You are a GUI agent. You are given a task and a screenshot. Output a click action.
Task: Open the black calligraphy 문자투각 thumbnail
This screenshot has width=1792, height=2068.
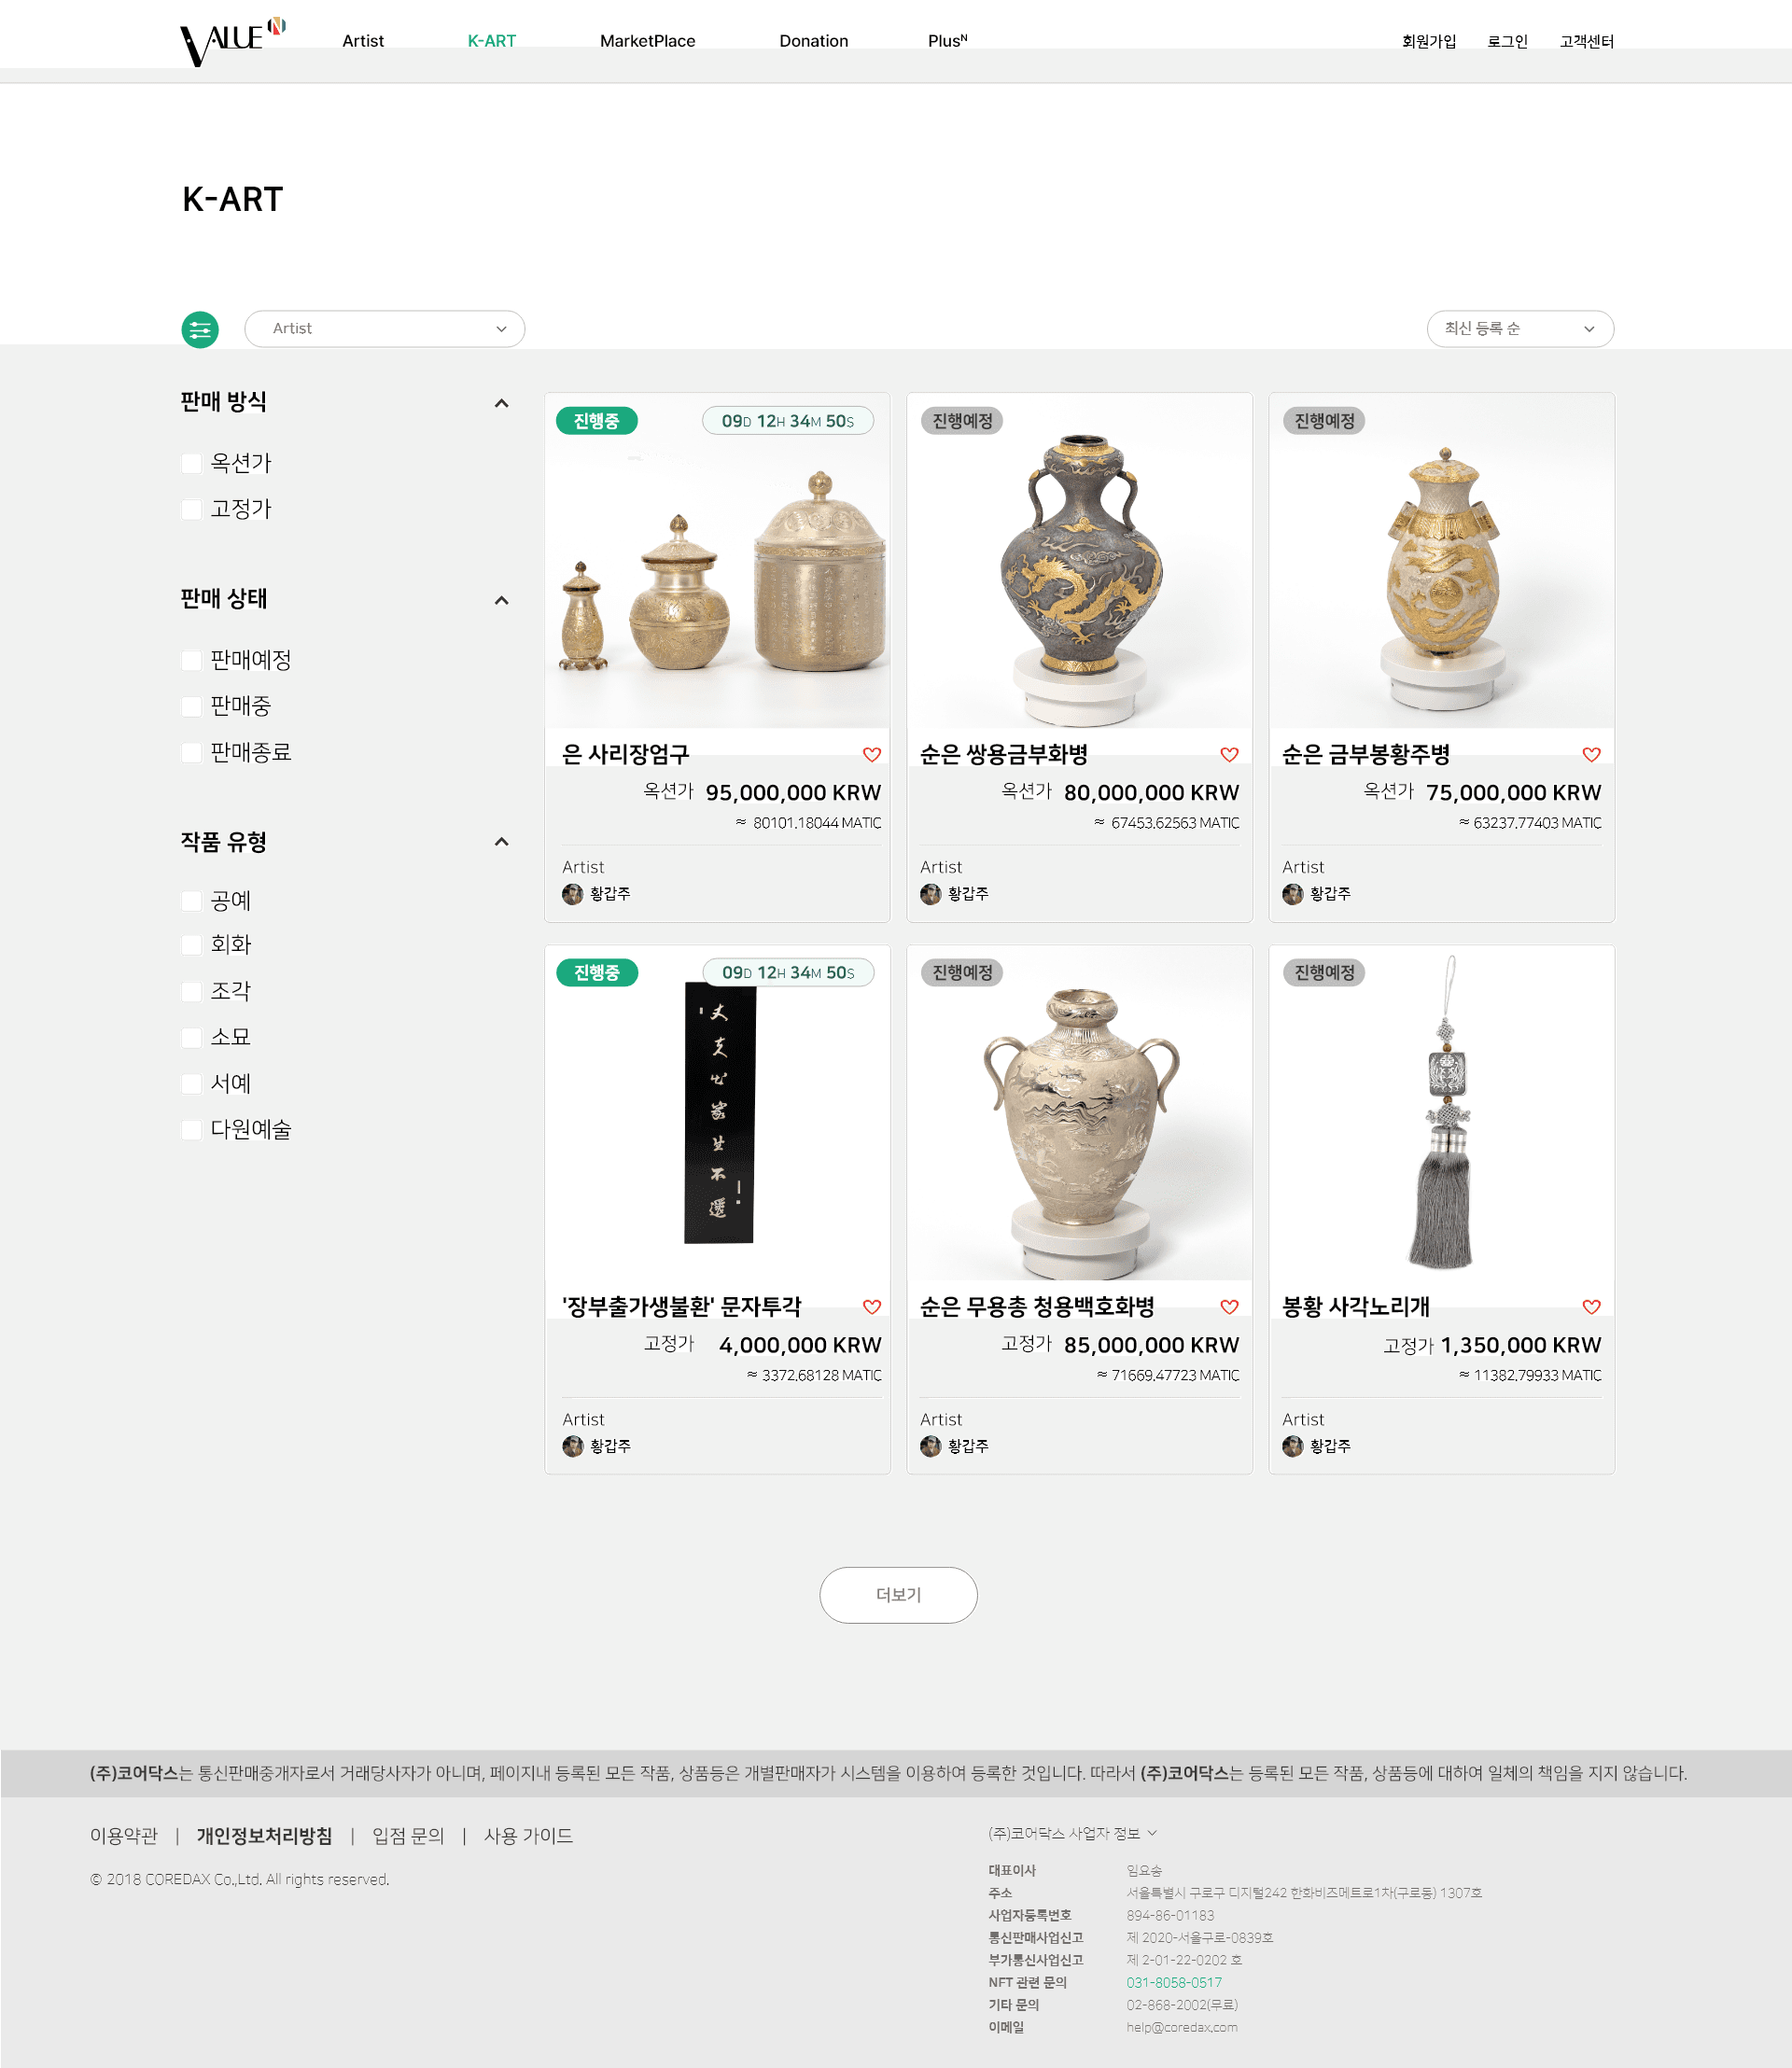717,1113
